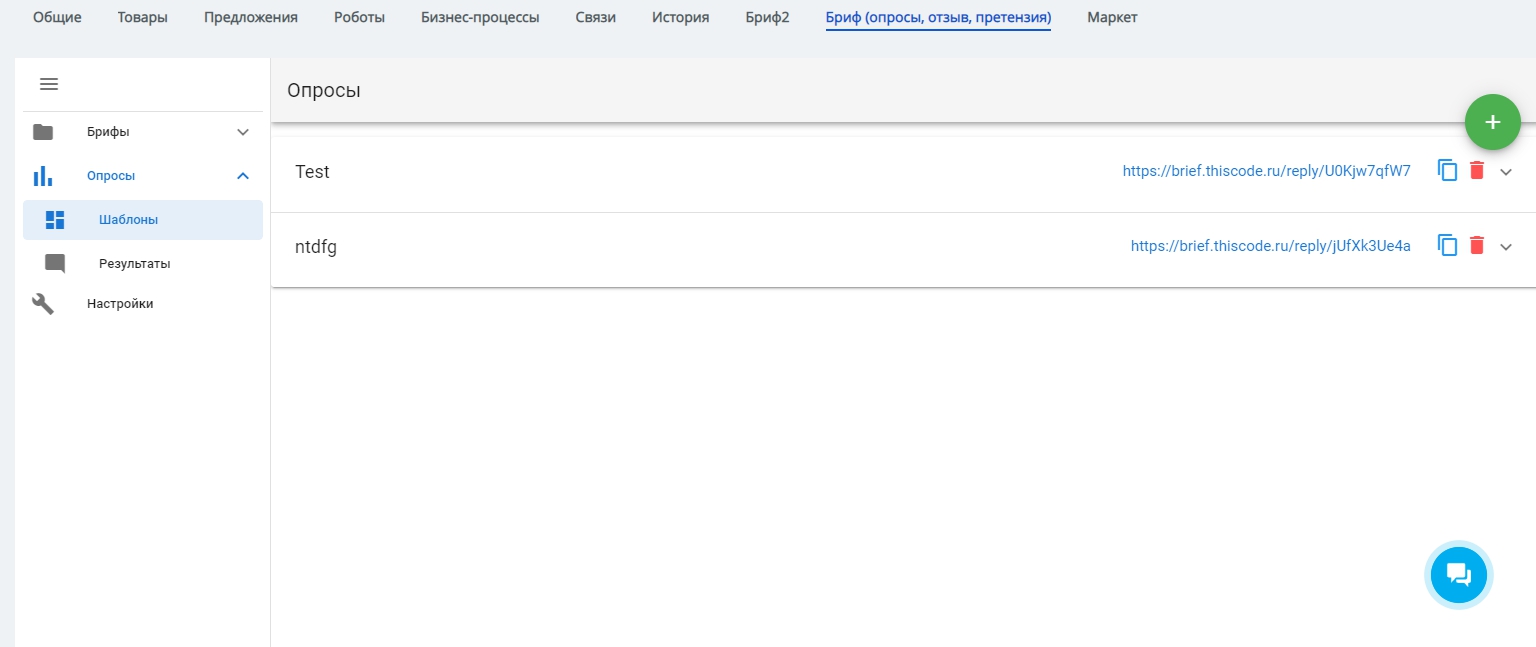
Task: Open the chat support bubble
Action: (x=1458, y=574)
